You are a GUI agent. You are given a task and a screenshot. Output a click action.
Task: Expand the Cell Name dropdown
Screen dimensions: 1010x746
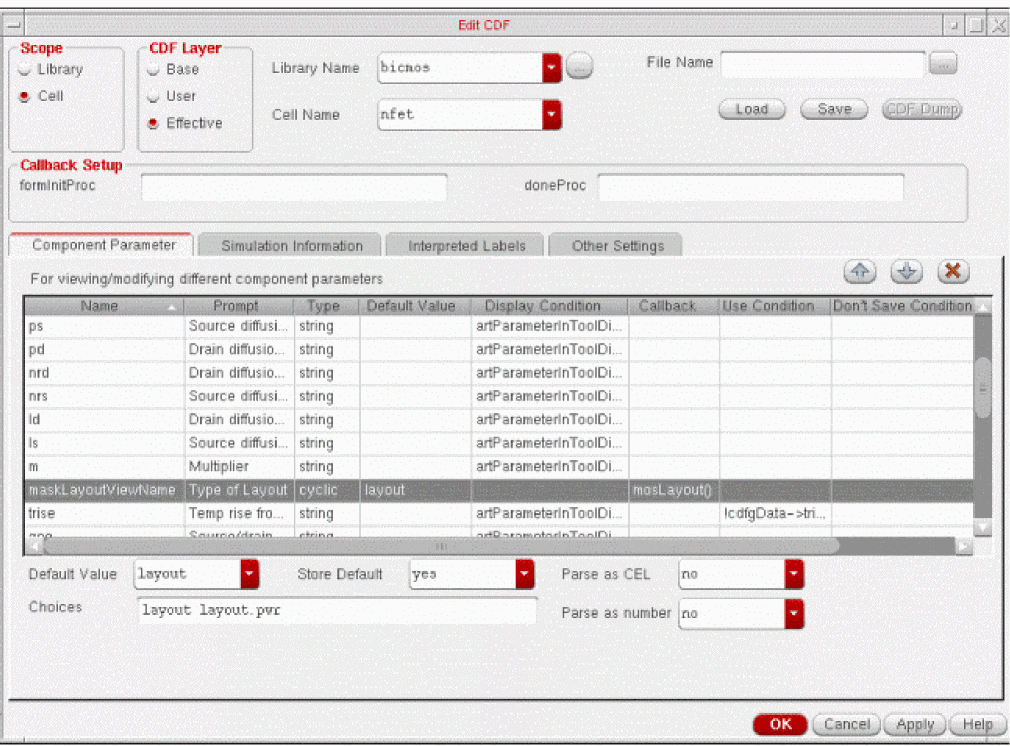(551, 115)
